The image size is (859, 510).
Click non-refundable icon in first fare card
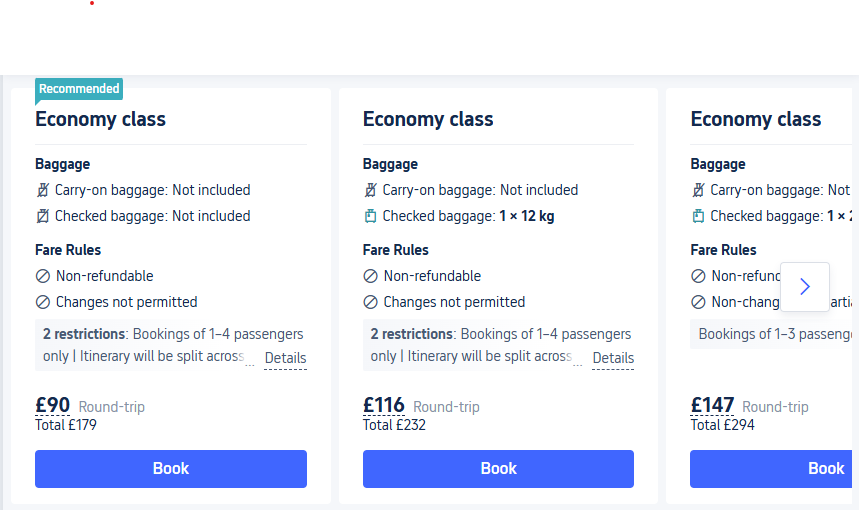coord(43,276)
